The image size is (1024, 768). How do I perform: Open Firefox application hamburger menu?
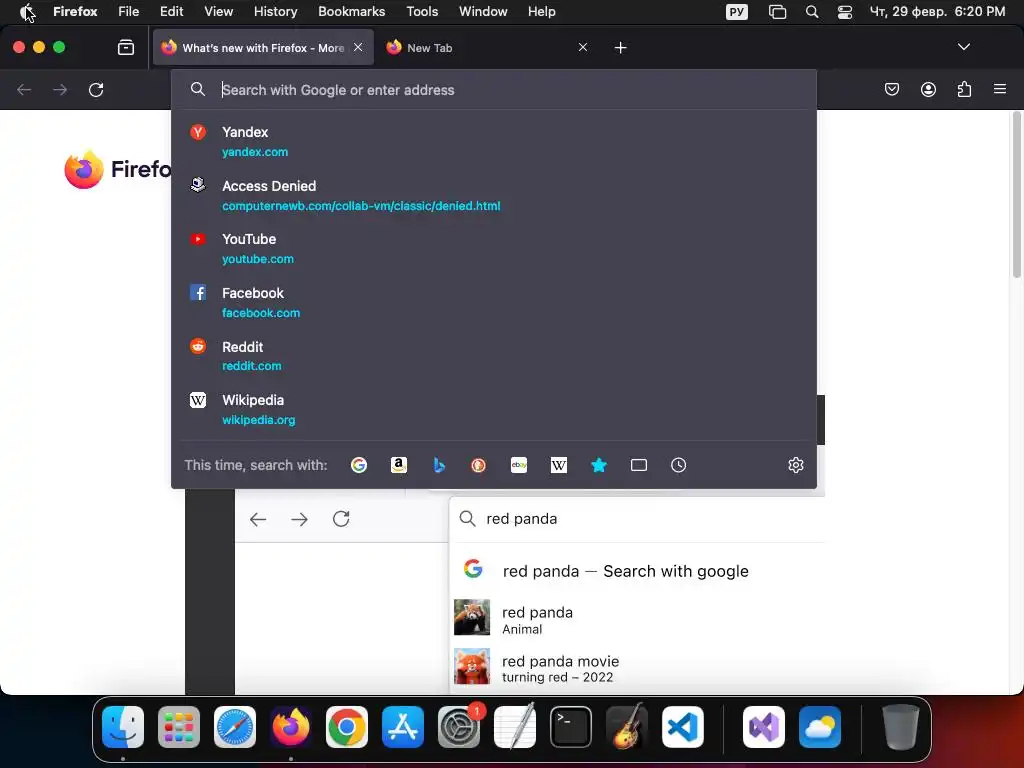pos(1000,89)
